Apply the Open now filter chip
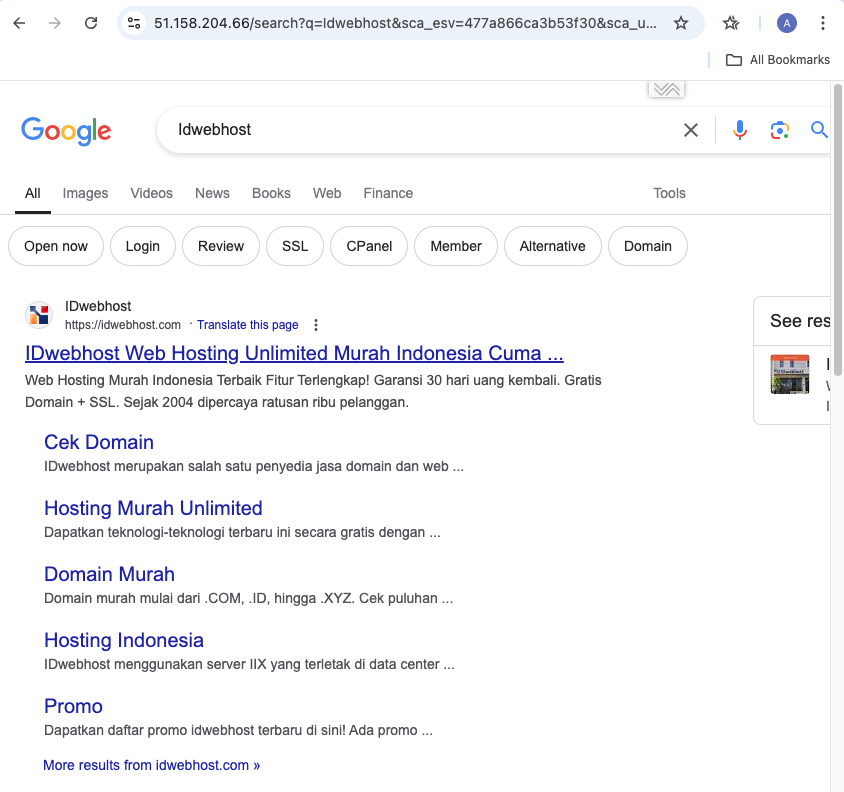 pyautogui.click(x=56, y=246)
